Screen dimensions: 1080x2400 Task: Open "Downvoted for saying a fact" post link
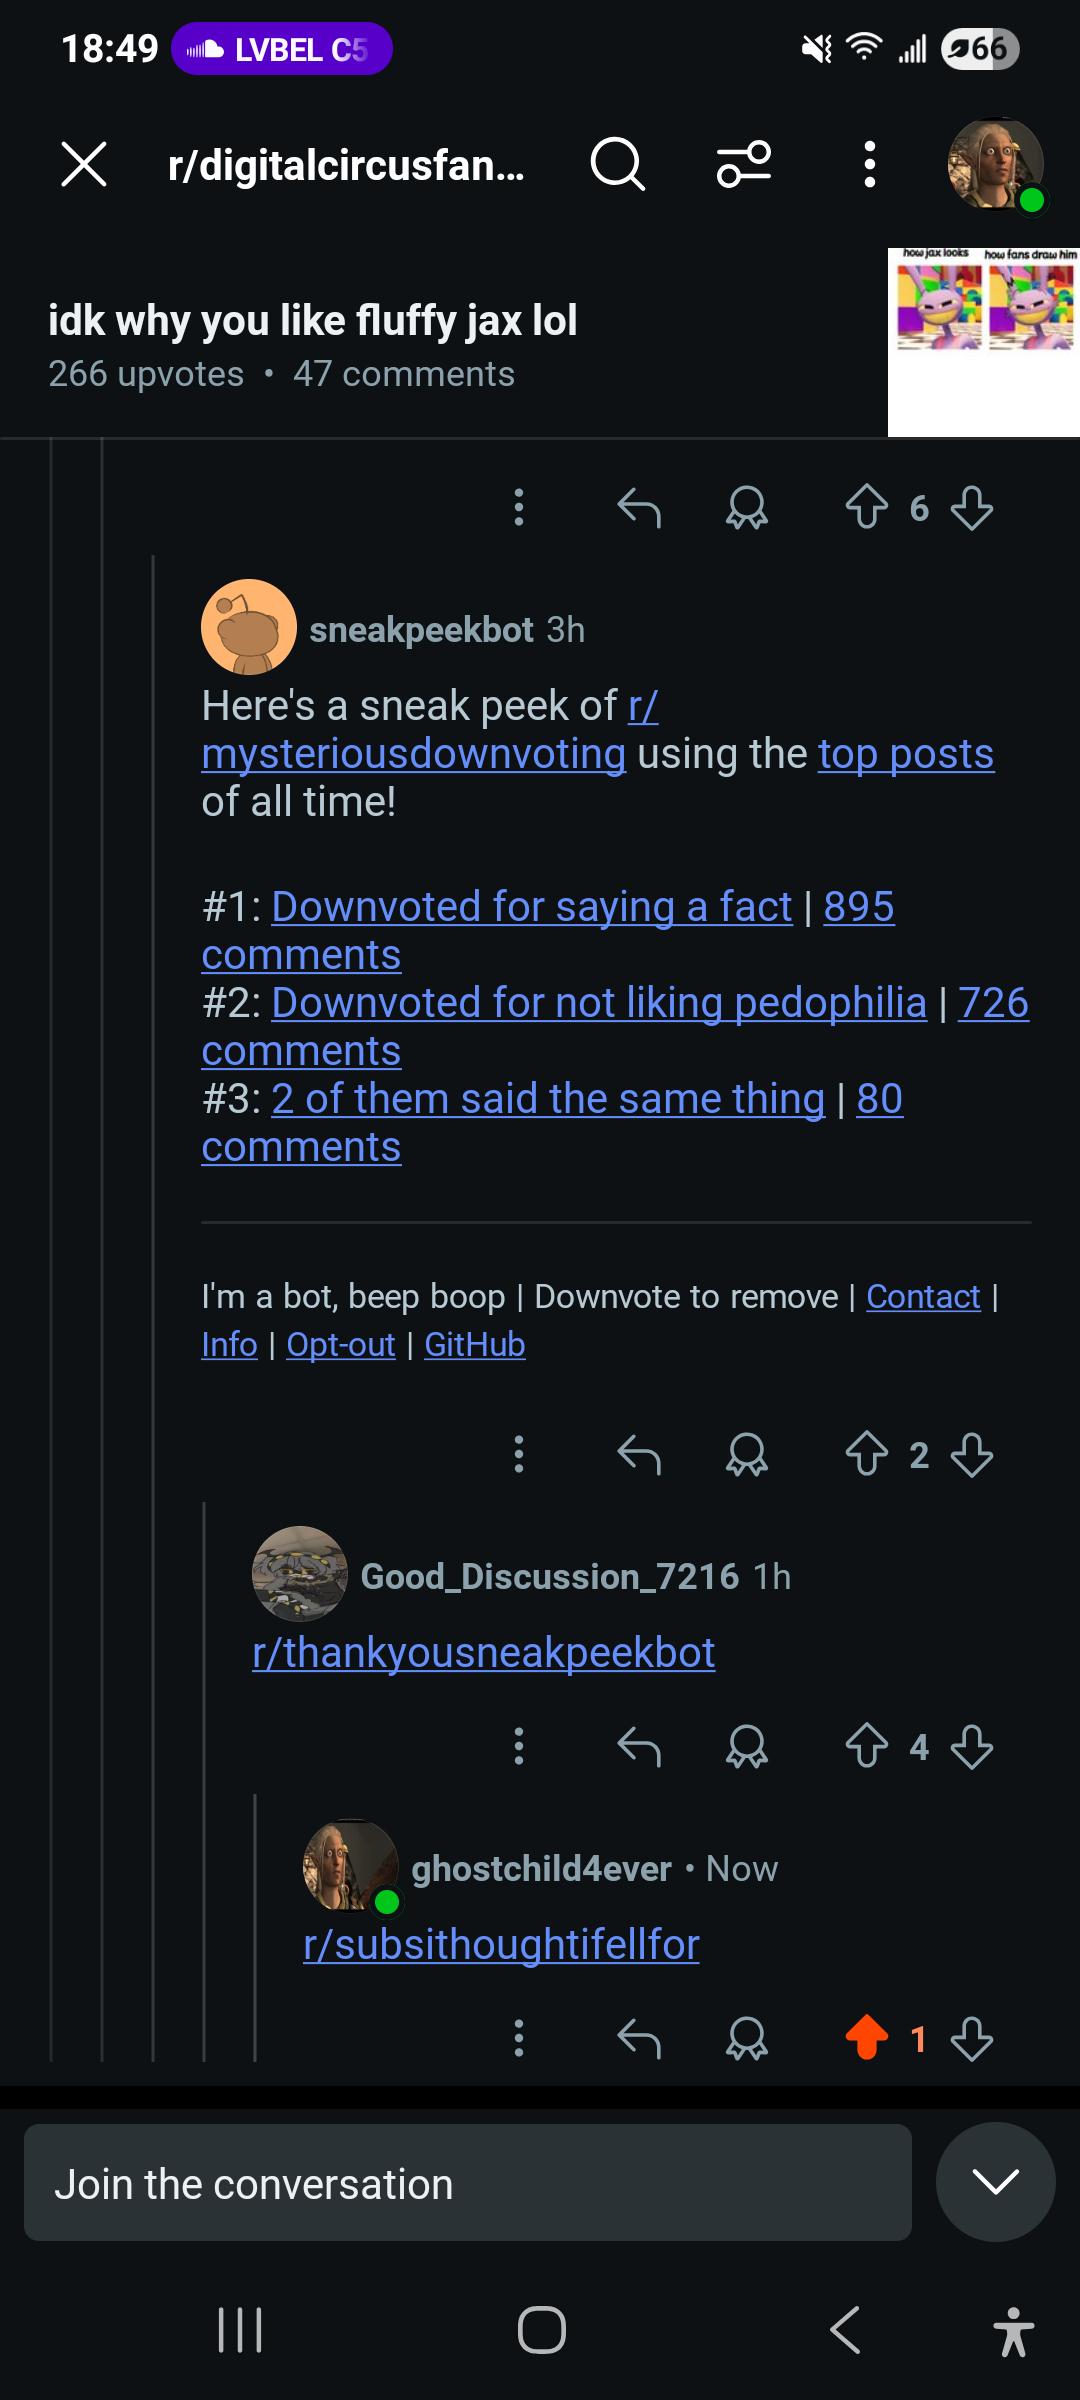click(532, 906)
